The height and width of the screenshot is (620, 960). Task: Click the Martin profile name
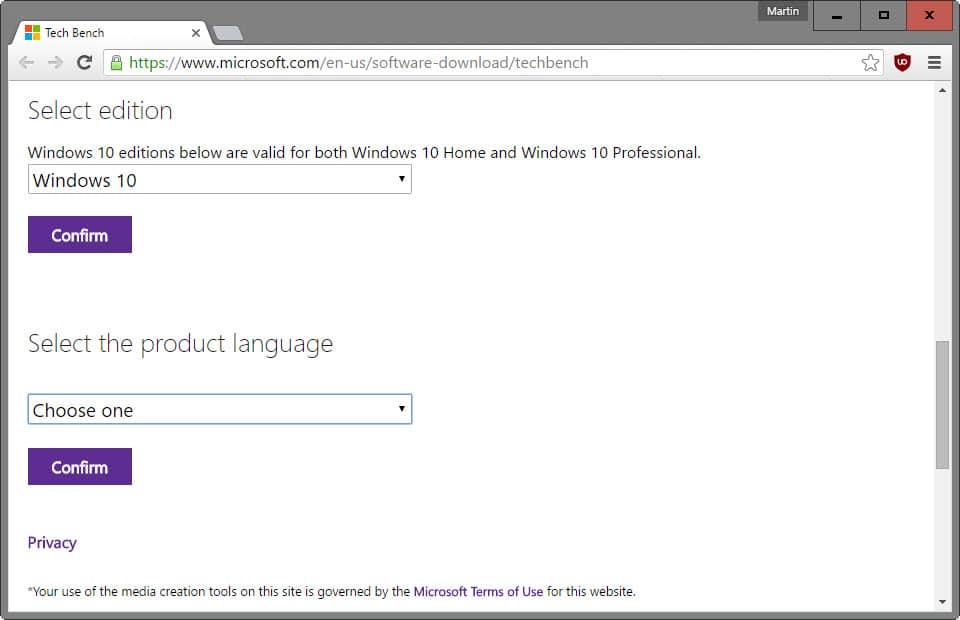coord(783,11)
